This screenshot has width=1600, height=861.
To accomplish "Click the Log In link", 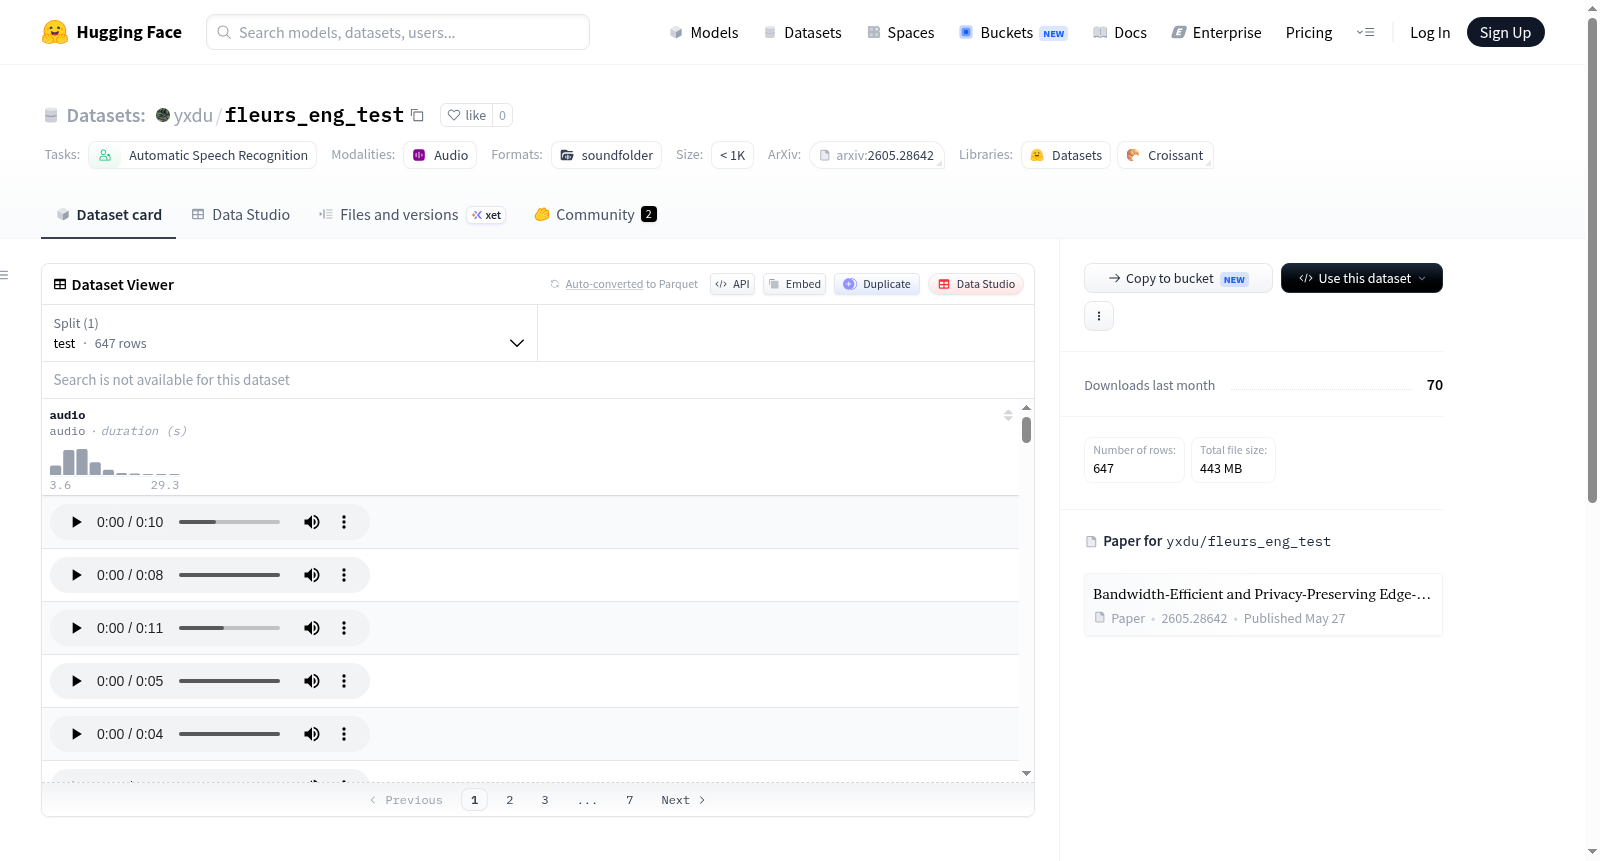I will pos(1430,33).
